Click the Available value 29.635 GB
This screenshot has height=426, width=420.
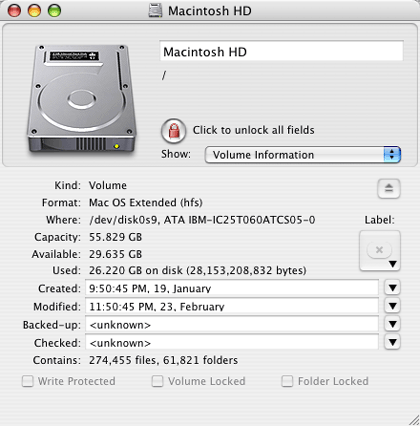click(x=115, y=254)
